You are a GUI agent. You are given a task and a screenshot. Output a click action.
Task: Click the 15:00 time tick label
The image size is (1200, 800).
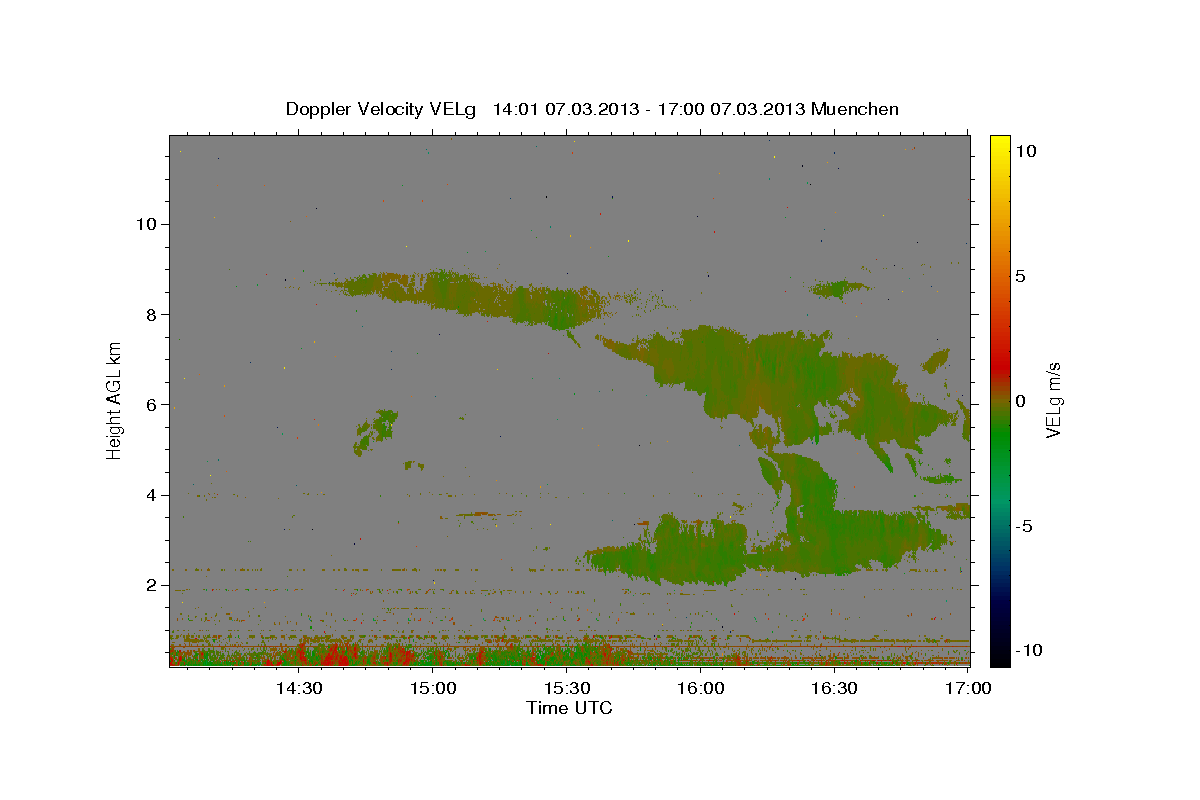coord(432,688)
